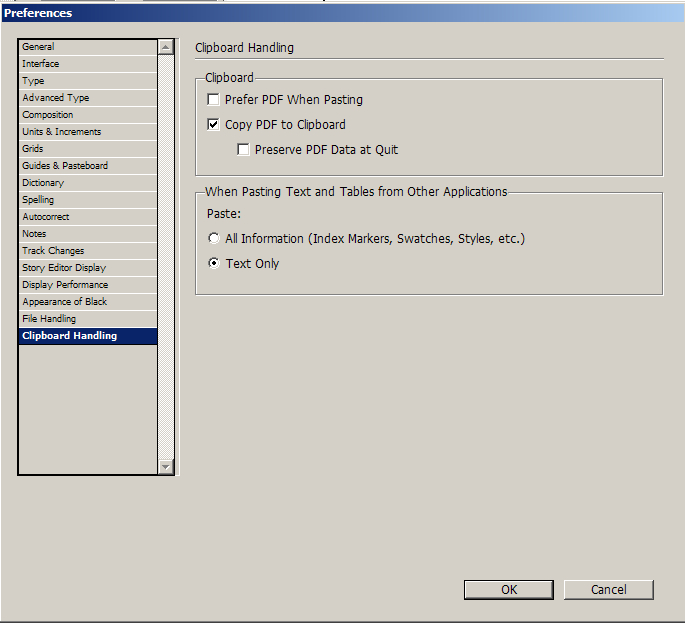
Task: Click the category list scroll down arrow
Action: (x=166, y=467)
